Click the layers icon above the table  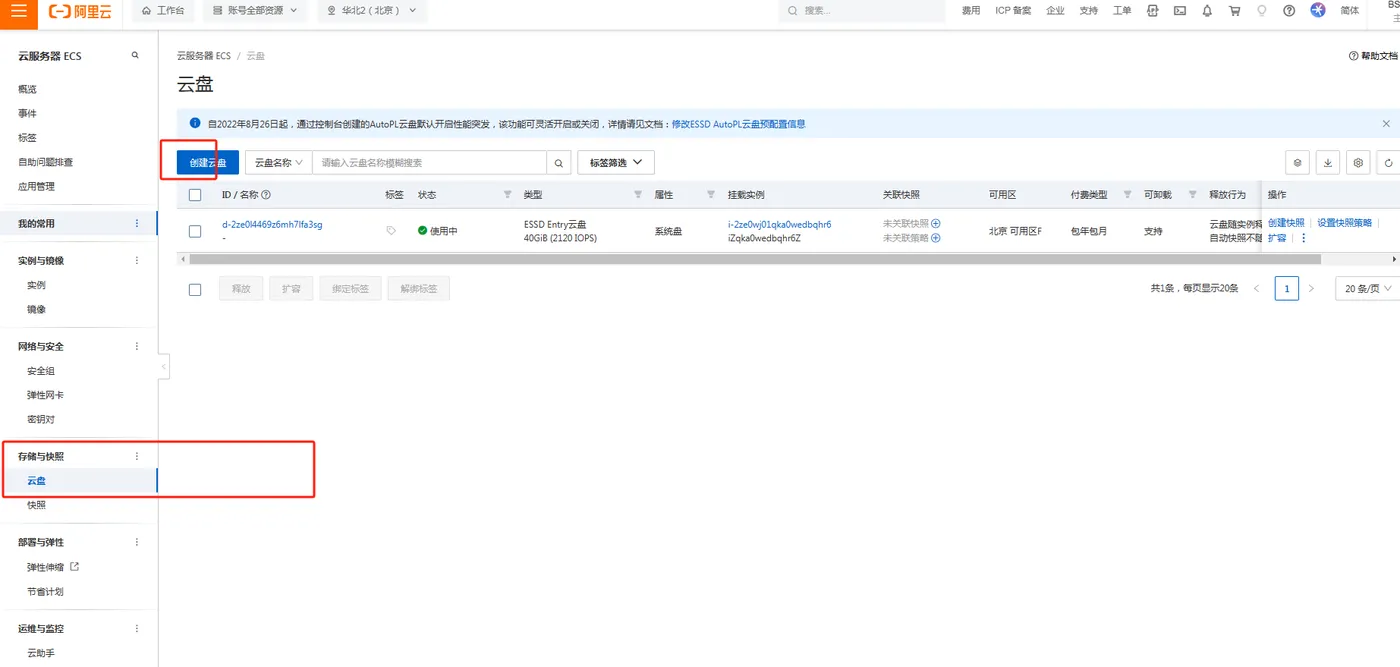point(1297,162)
